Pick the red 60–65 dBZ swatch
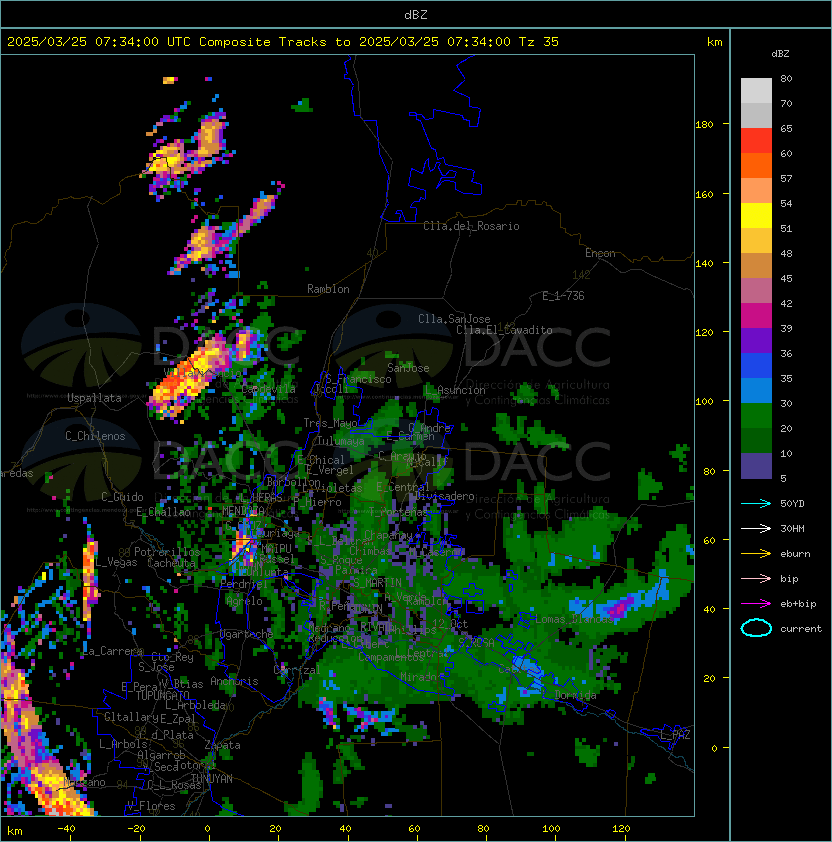 pyautogui.click(x=756, y=141)
